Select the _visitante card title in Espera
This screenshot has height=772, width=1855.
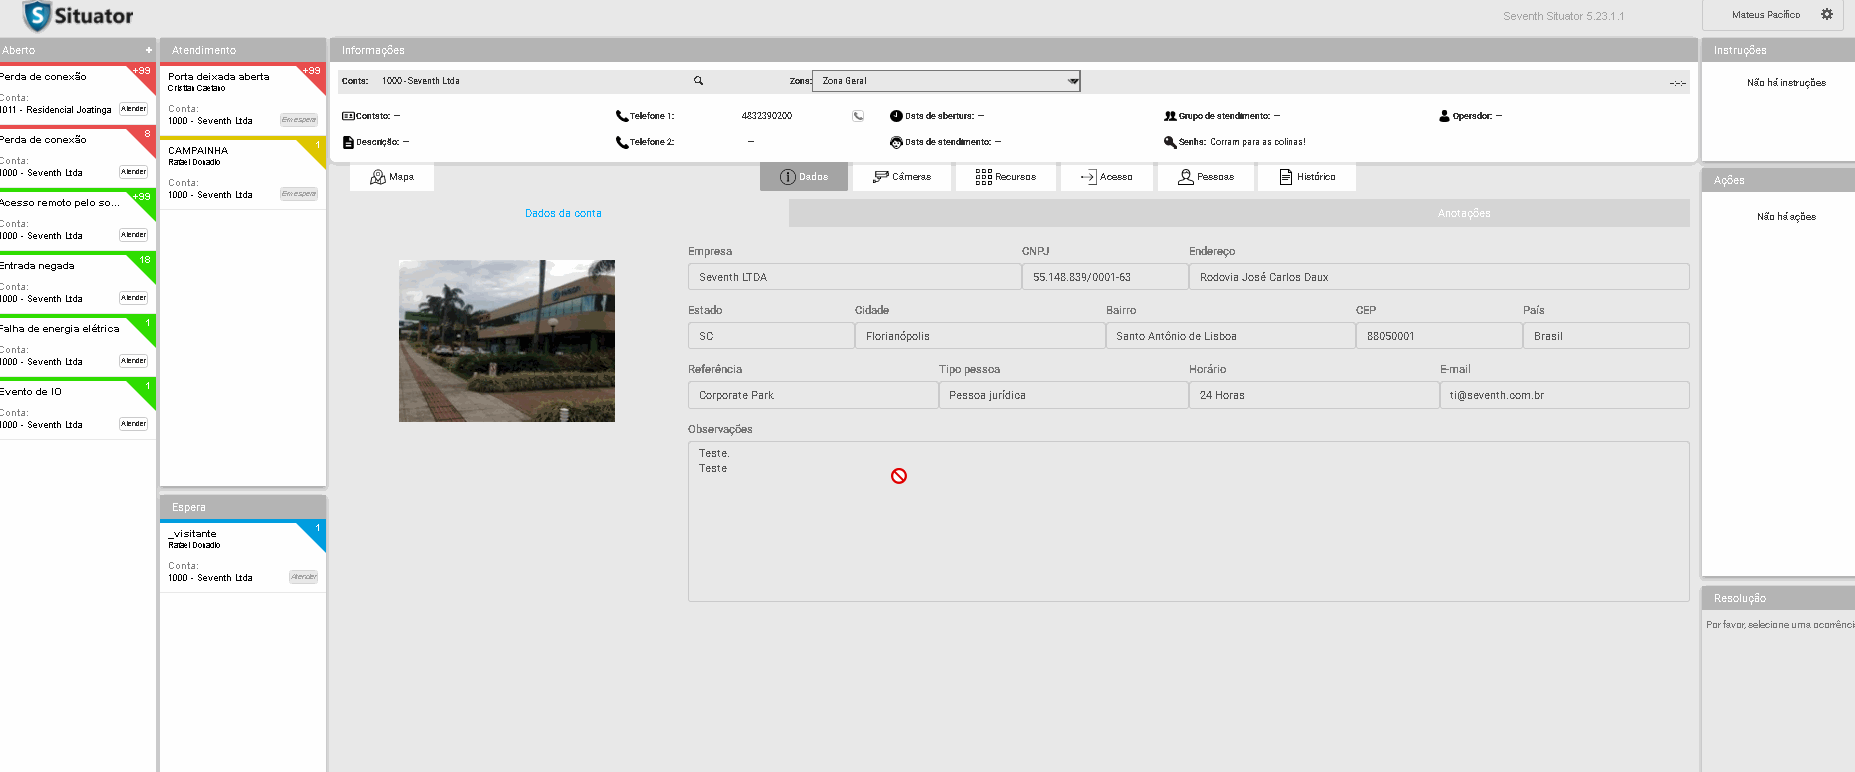pyautogui.click(x=192, y=534)
